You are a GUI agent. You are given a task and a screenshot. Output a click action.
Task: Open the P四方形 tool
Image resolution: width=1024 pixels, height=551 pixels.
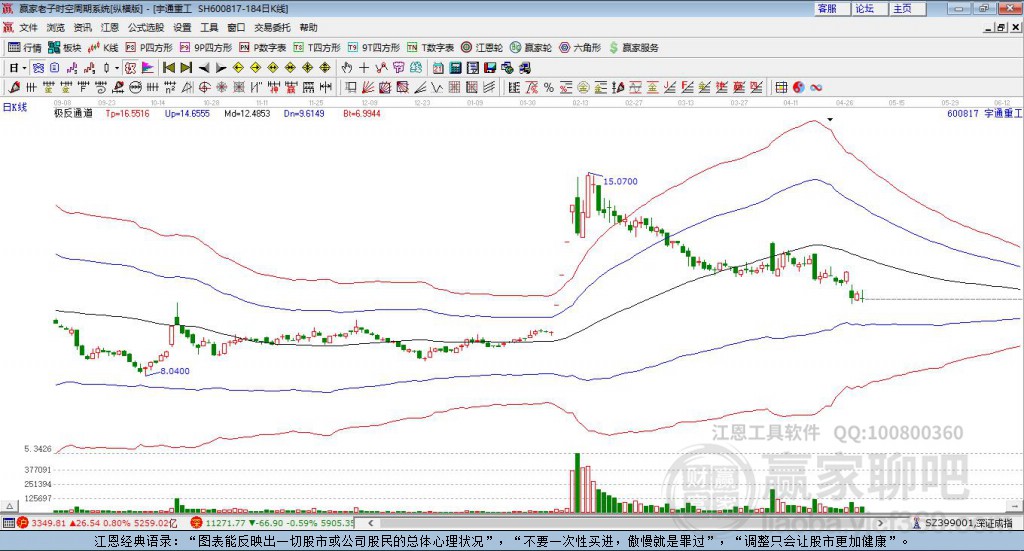pyautogui.click(x=149, y=48)
